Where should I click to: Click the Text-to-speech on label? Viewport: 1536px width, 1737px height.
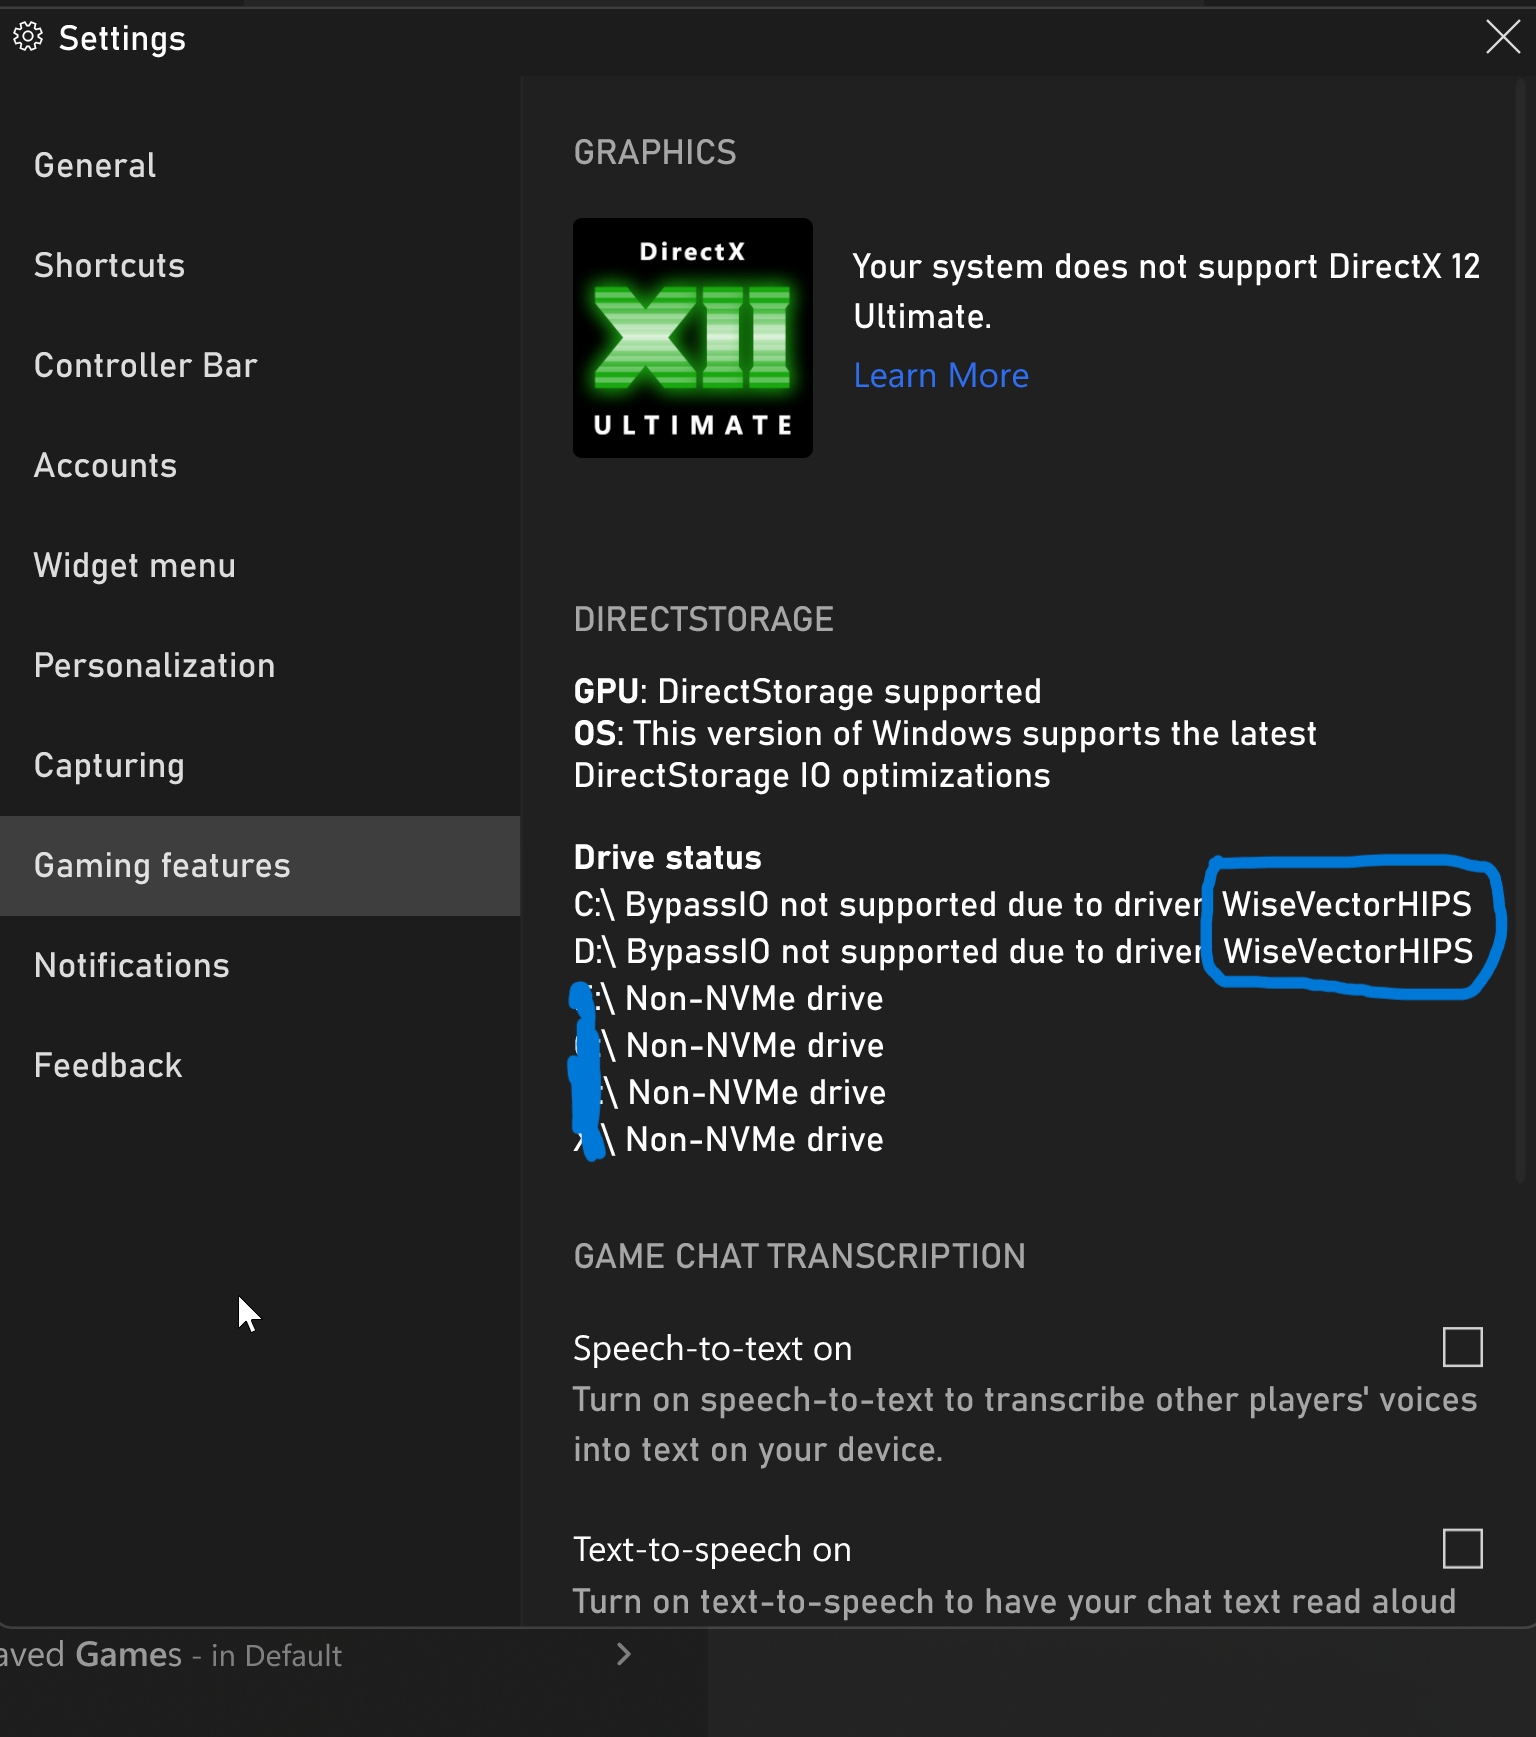tap(712, 1550)
